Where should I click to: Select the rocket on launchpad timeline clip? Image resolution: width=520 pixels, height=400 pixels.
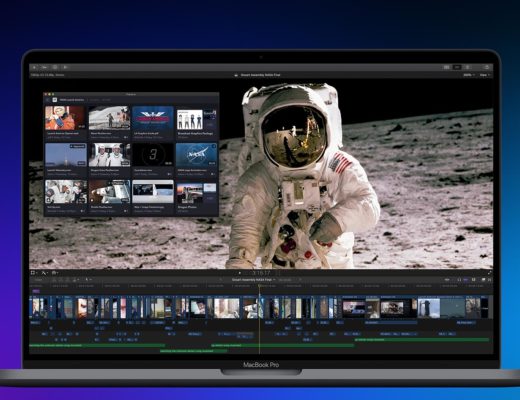pyautogui.click(x=429, y=307)
